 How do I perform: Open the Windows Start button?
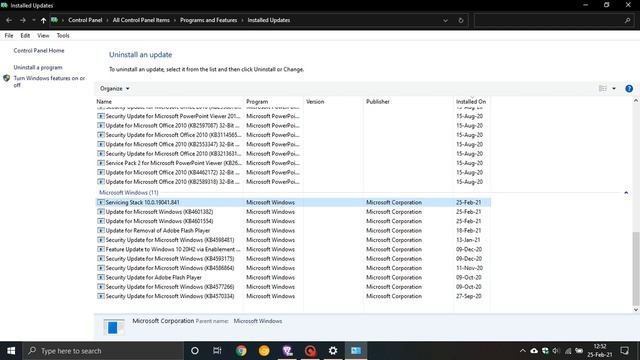11,351
